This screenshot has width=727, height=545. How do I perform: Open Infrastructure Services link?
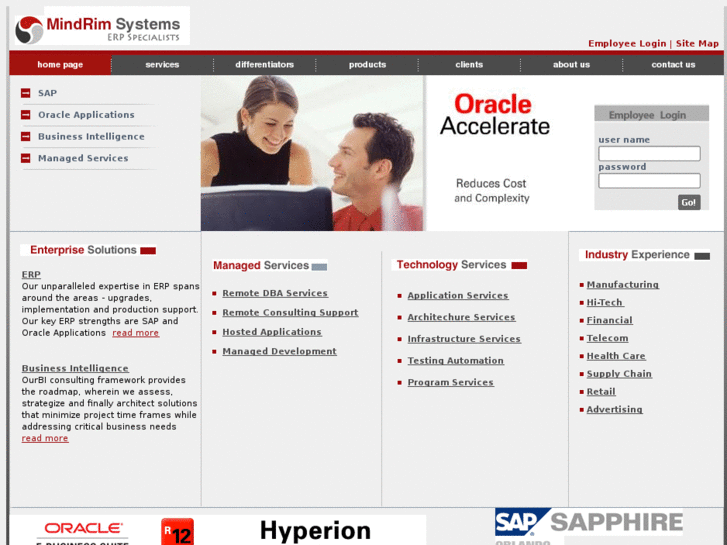(464, 339)
